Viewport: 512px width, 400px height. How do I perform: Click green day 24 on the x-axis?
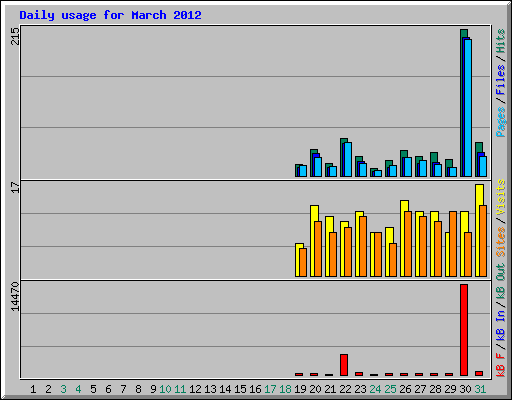[x=375, y=389]
